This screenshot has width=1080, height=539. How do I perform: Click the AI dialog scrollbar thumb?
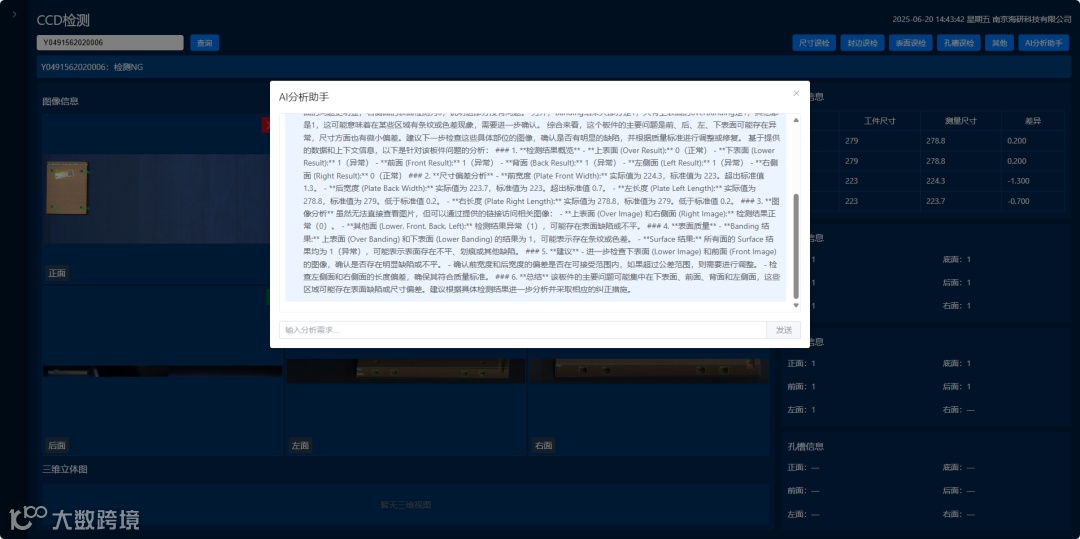click(796, 246)
